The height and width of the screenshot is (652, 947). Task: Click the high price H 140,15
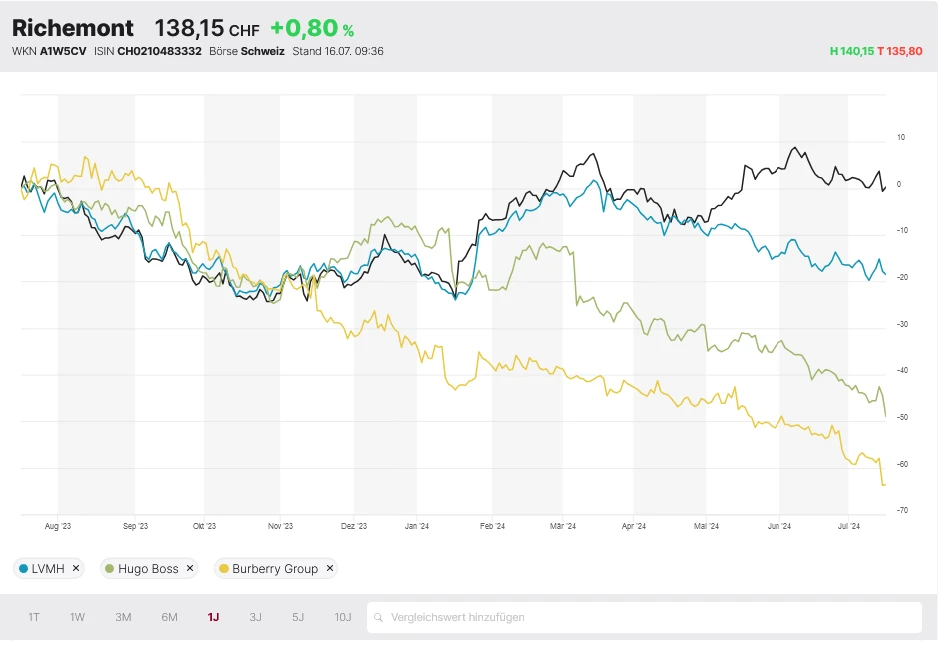click(x=852, y=51)
